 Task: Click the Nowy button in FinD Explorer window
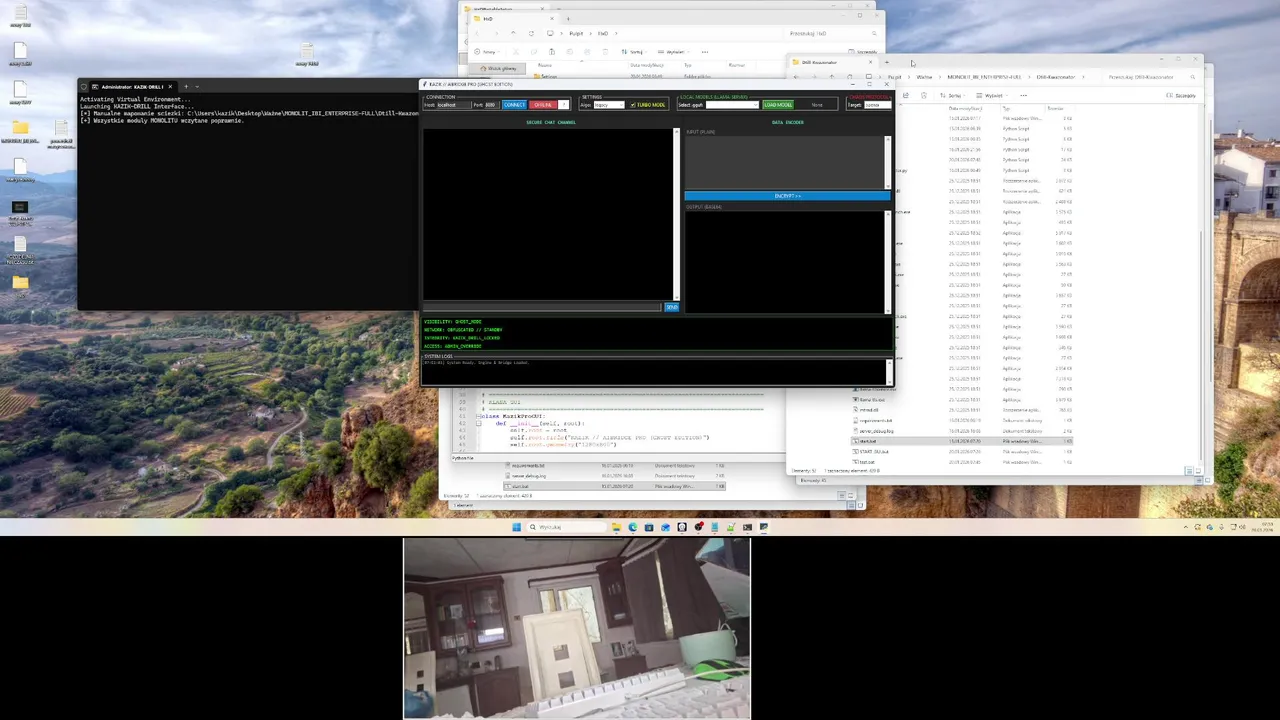tap(486, 52)
